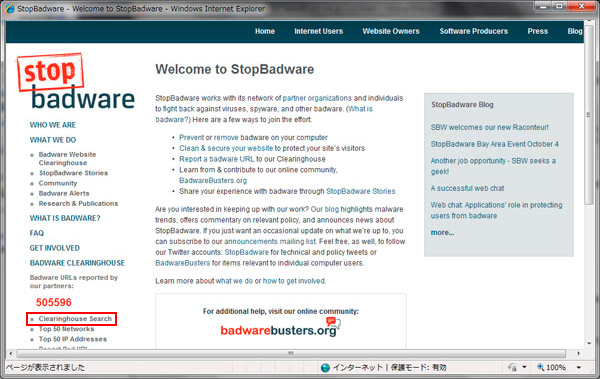Open A successful web chat post
This screenshot has height=379, width=600.
click(x=467, y=188)
